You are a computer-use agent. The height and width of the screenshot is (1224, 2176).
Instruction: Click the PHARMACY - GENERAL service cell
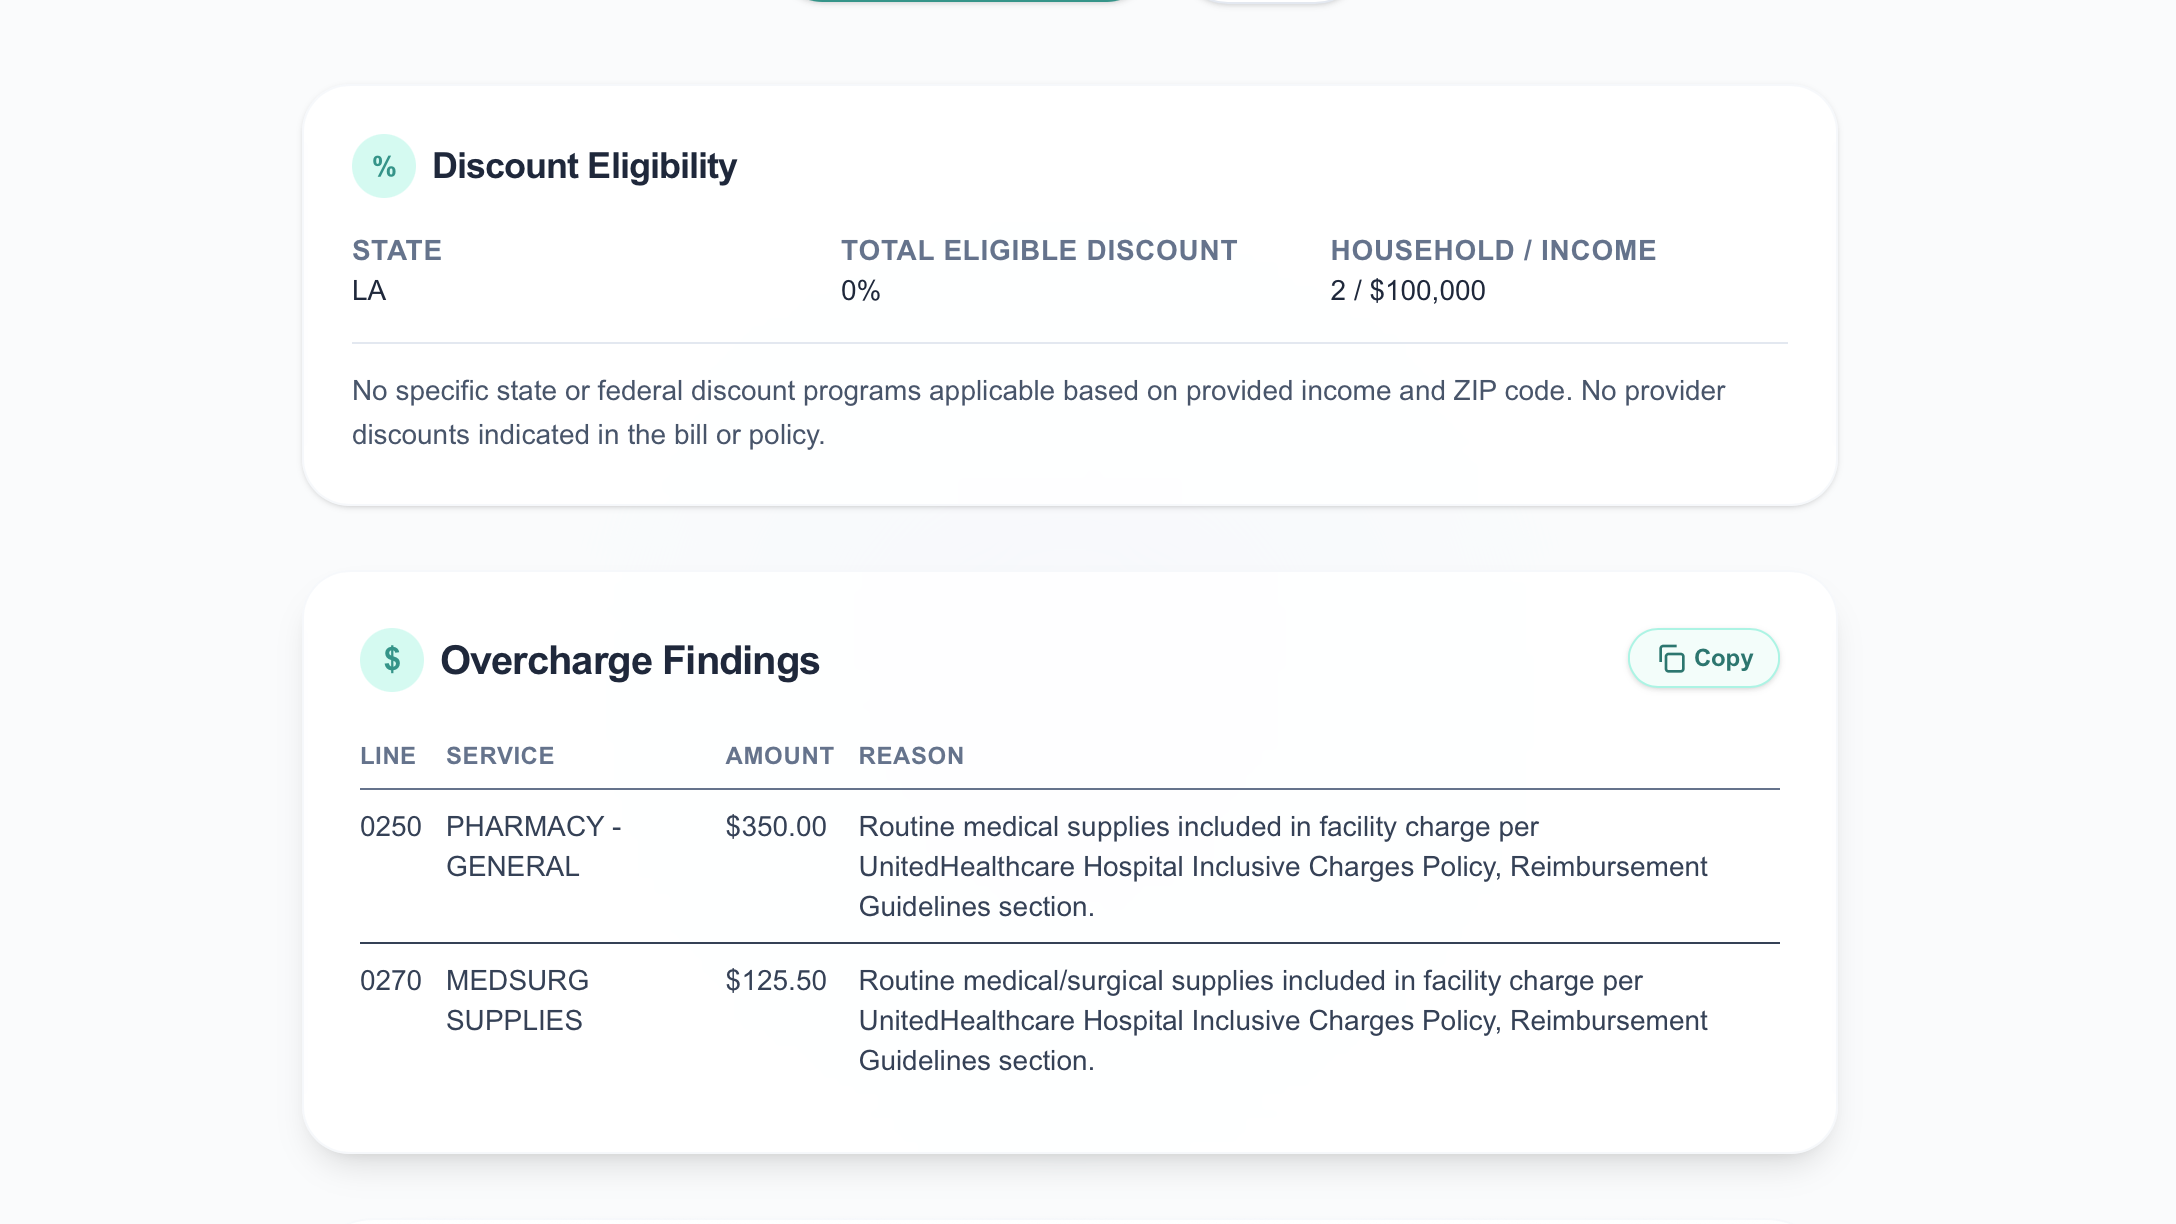(x=533, y=846)
